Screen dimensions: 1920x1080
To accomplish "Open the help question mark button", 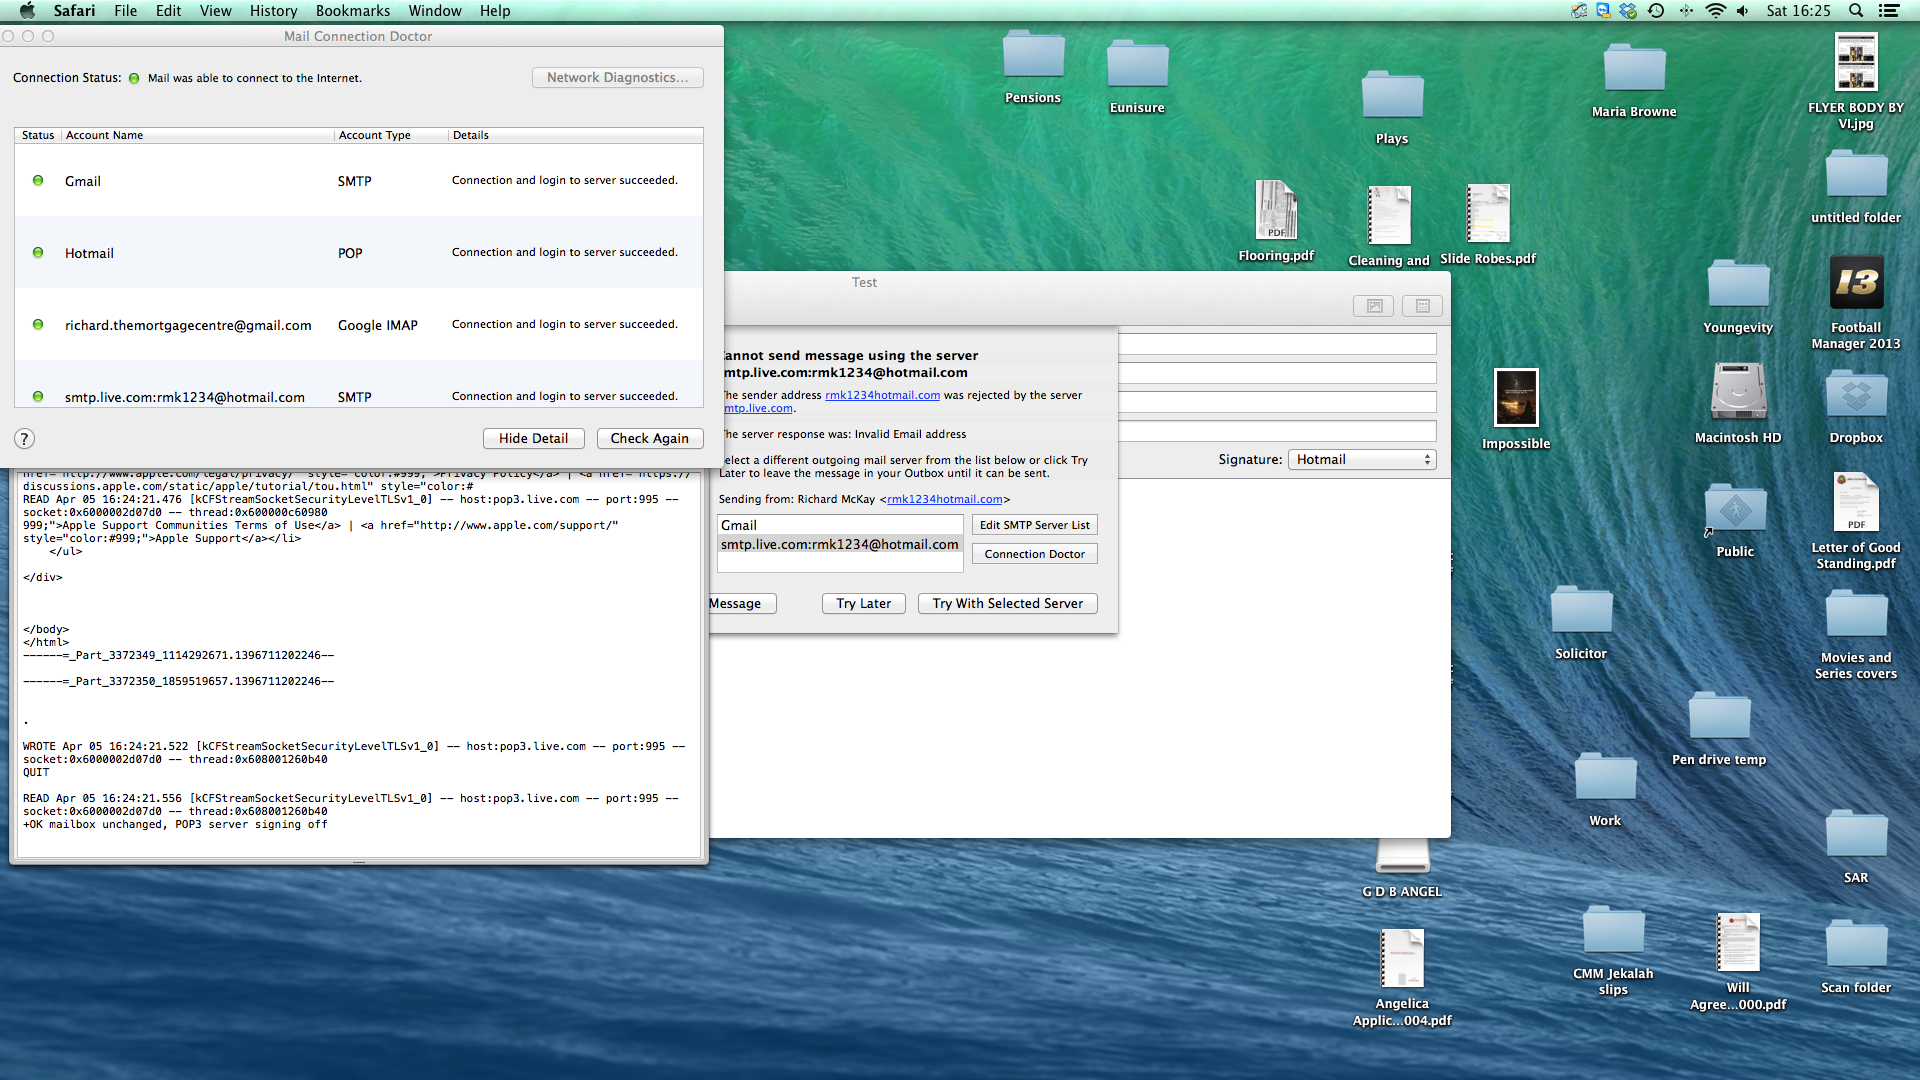I will point(25,439).
